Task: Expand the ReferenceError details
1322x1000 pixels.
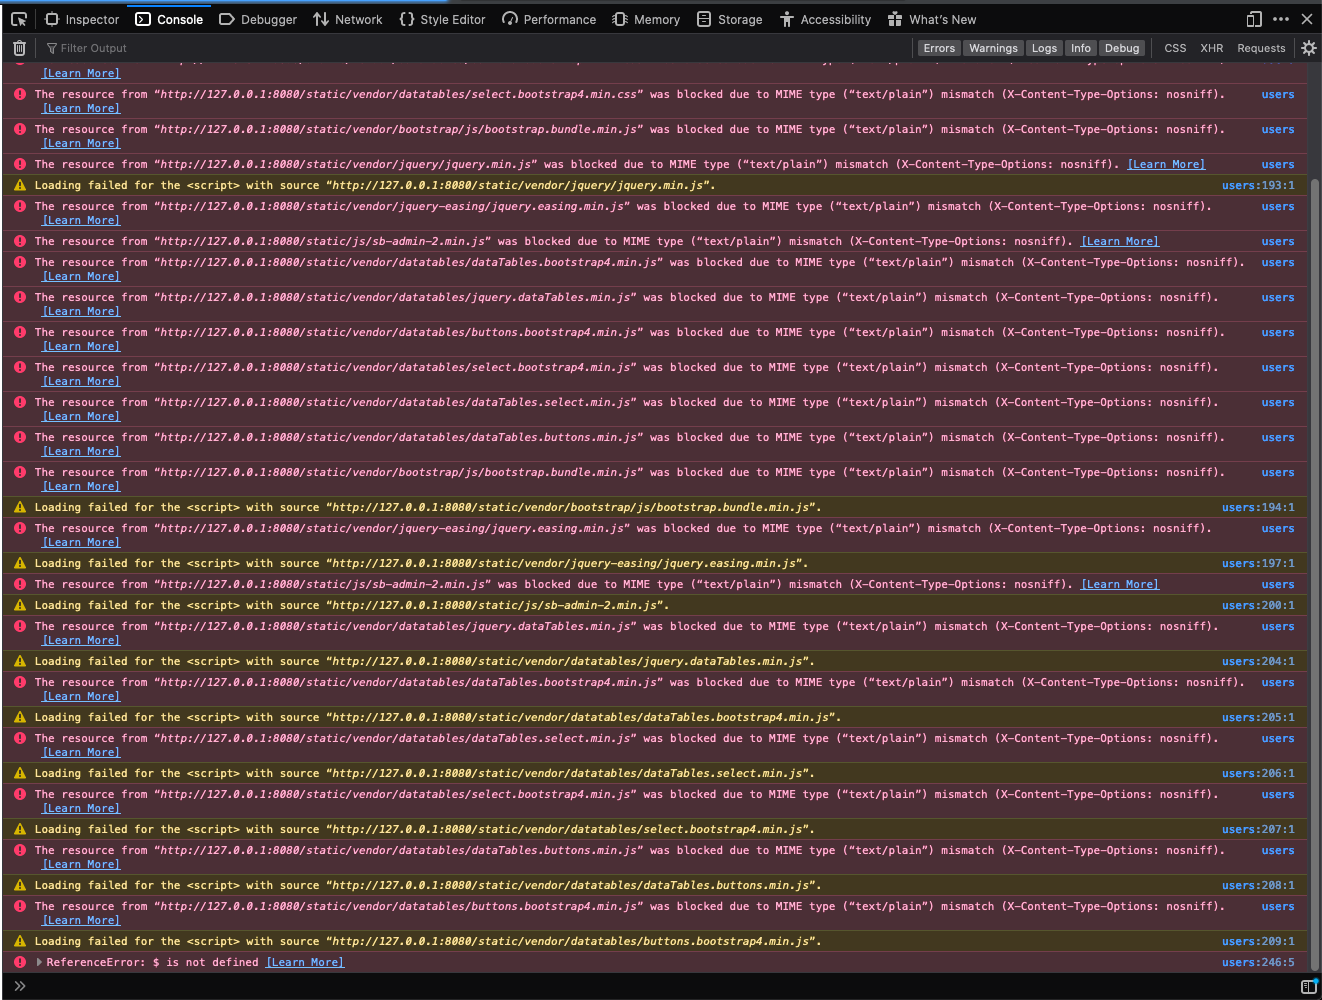Action: coord(38,961)
